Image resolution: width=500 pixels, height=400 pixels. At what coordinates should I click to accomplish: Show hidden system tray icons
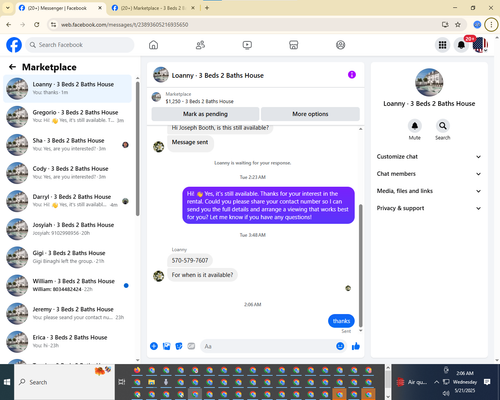(436, 382)
